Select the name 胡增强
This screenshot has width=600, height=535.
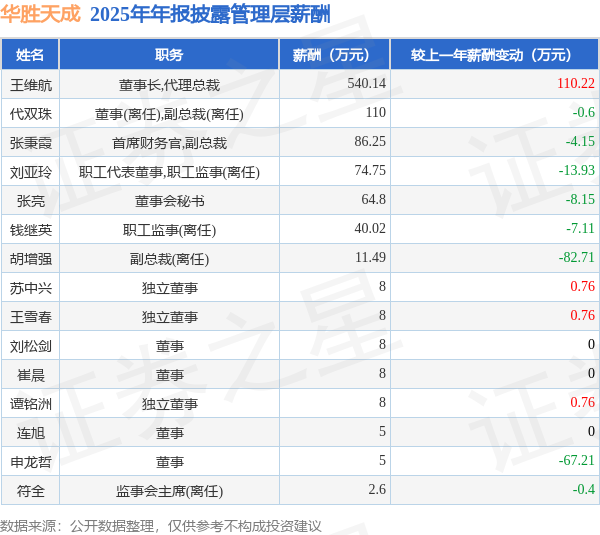(31, 259)
